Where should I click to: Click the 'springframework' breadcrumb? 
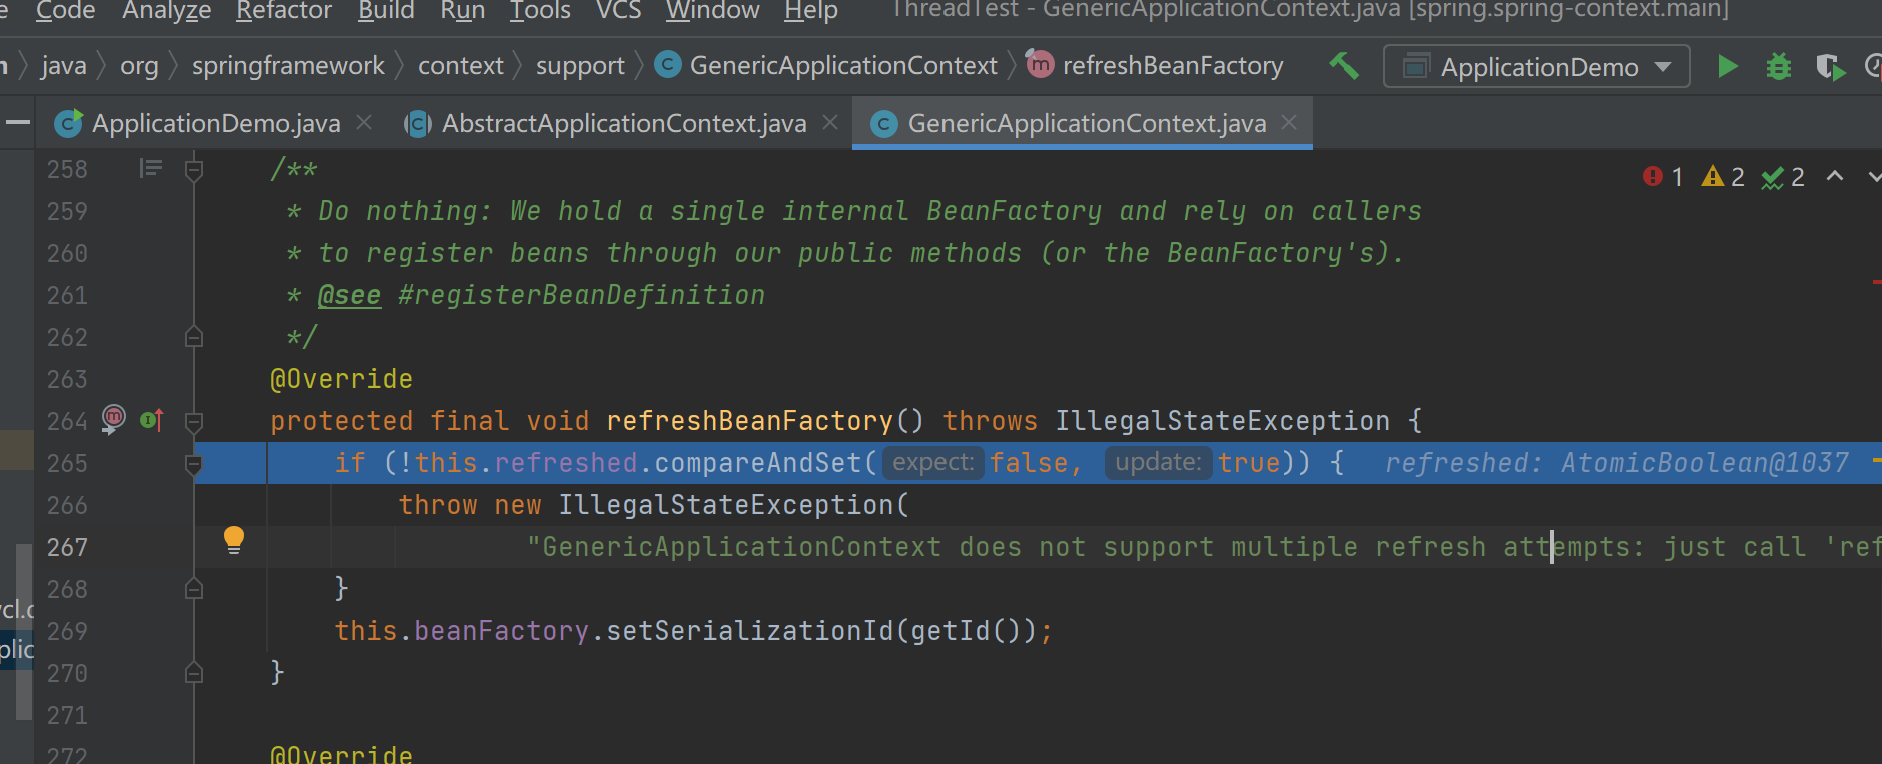click(x=288, y=66)
